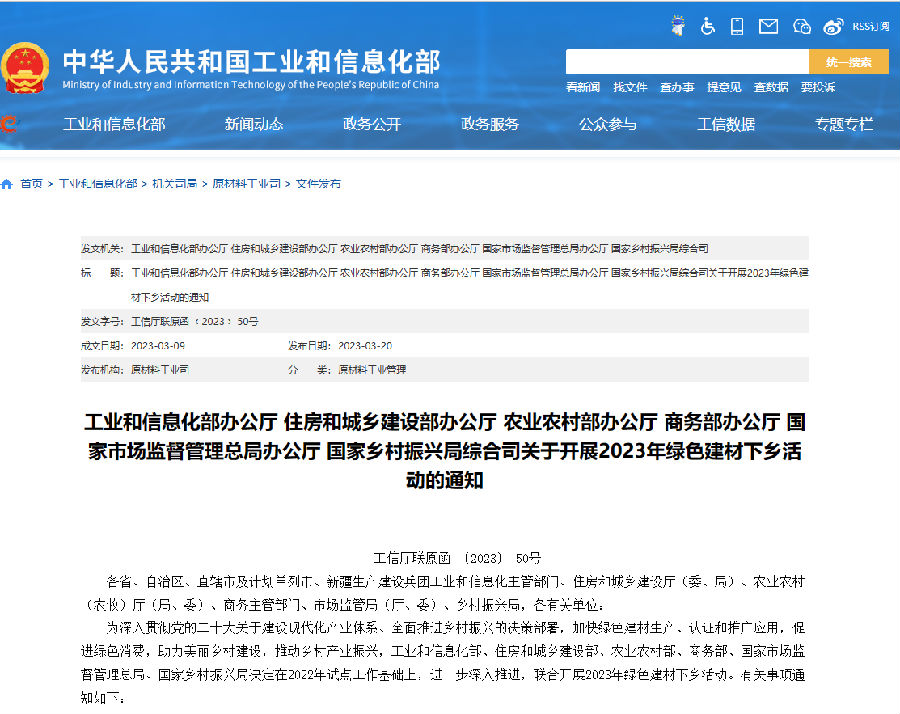The image size is (900, 714).
Task: Click the 成文日期 value 2023-03-09
Action: 158,346
